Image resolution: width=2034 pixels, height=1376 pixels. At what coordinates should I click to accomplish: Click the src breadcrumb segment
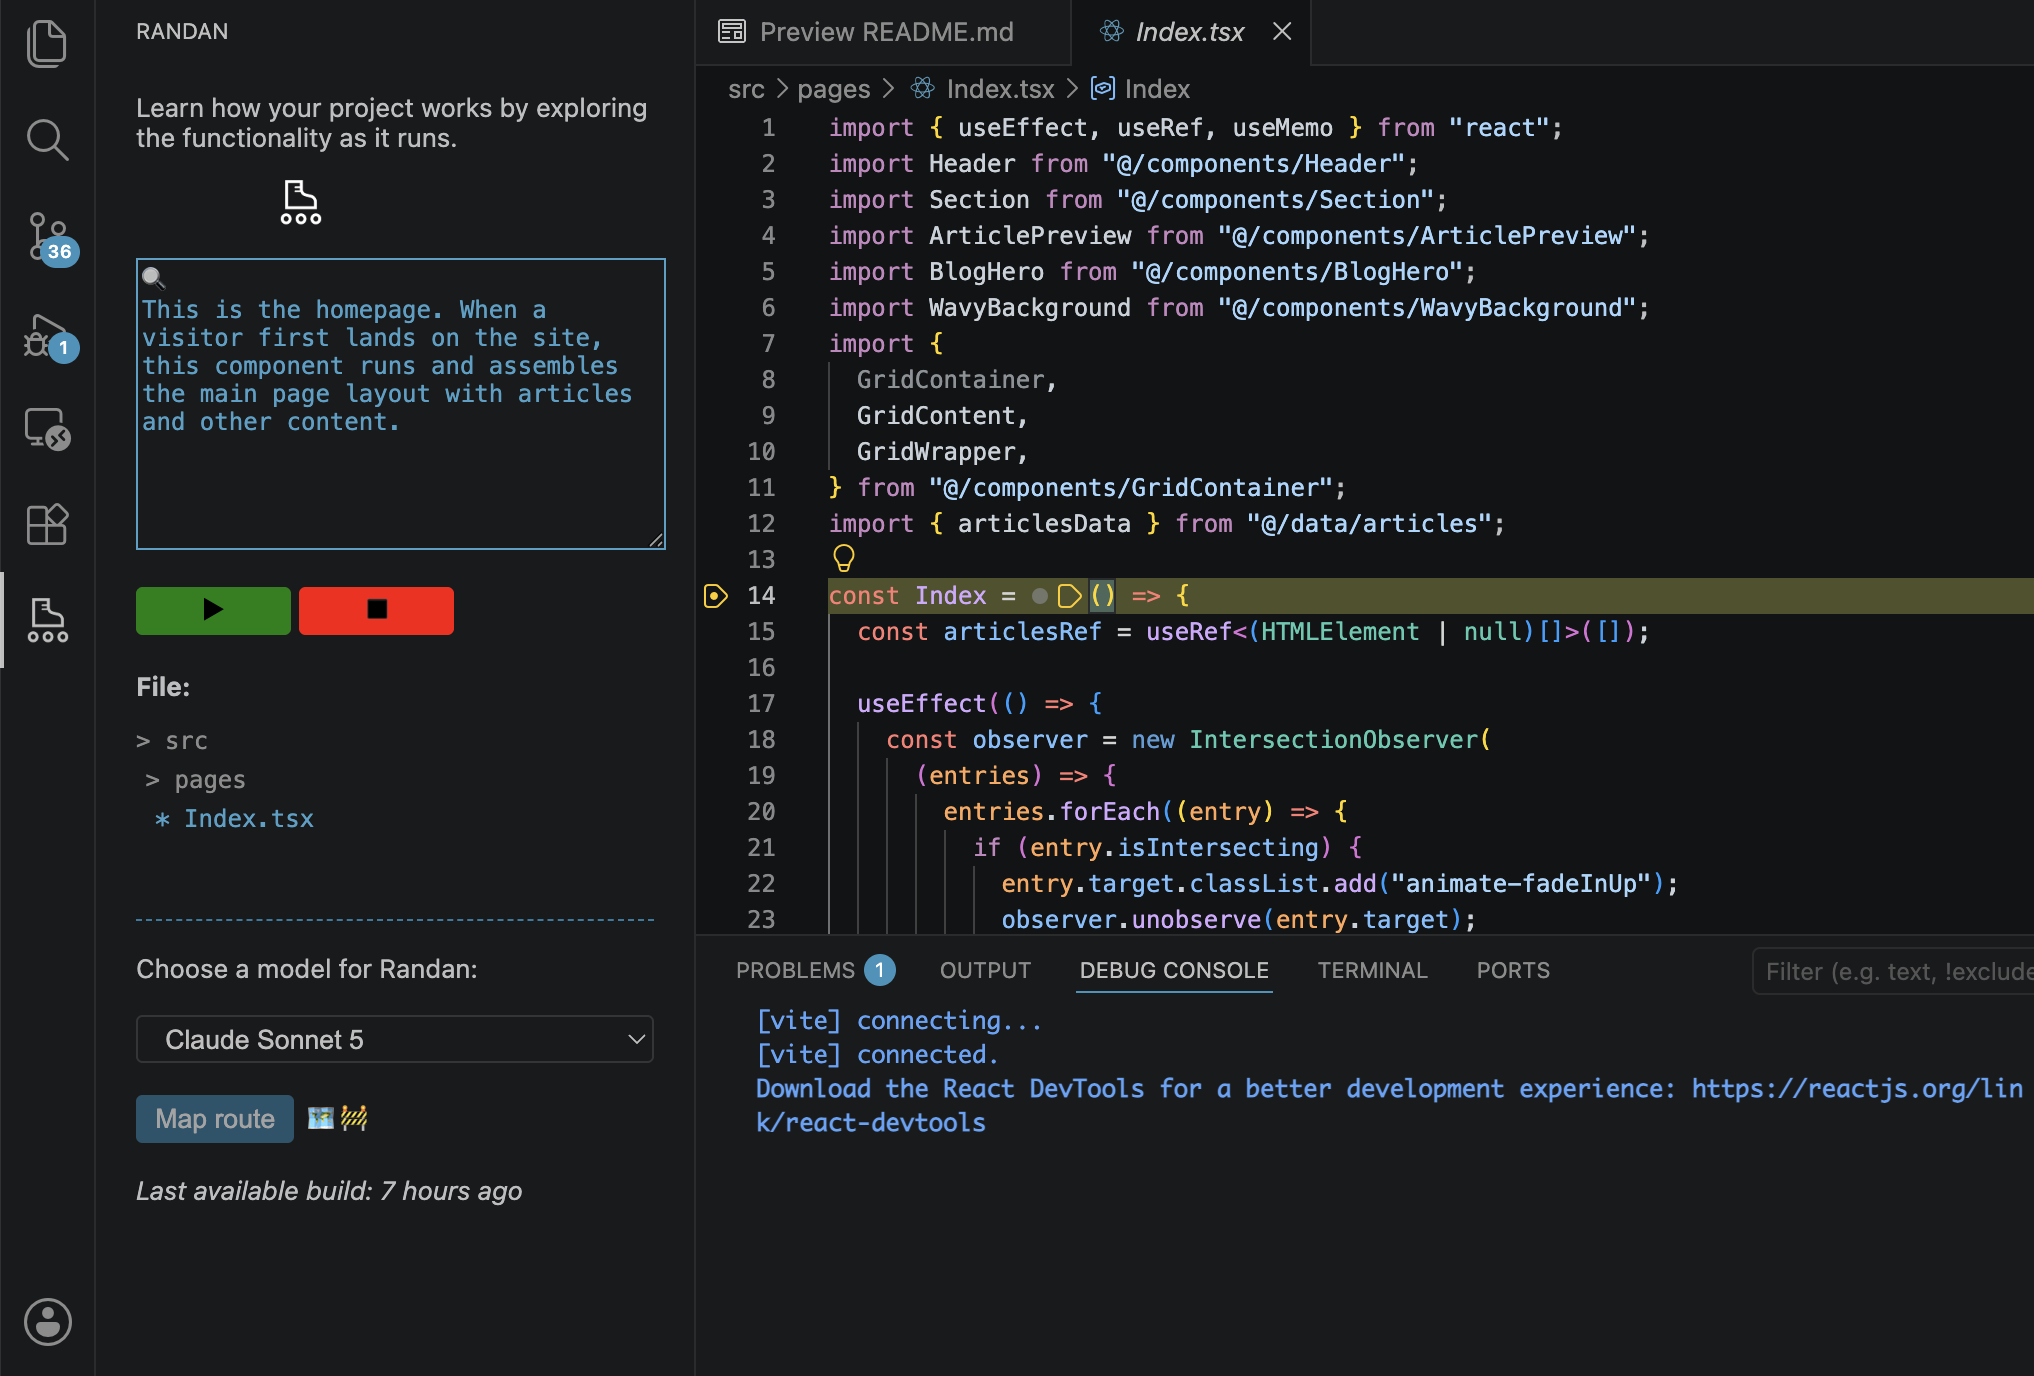(746, 89)
